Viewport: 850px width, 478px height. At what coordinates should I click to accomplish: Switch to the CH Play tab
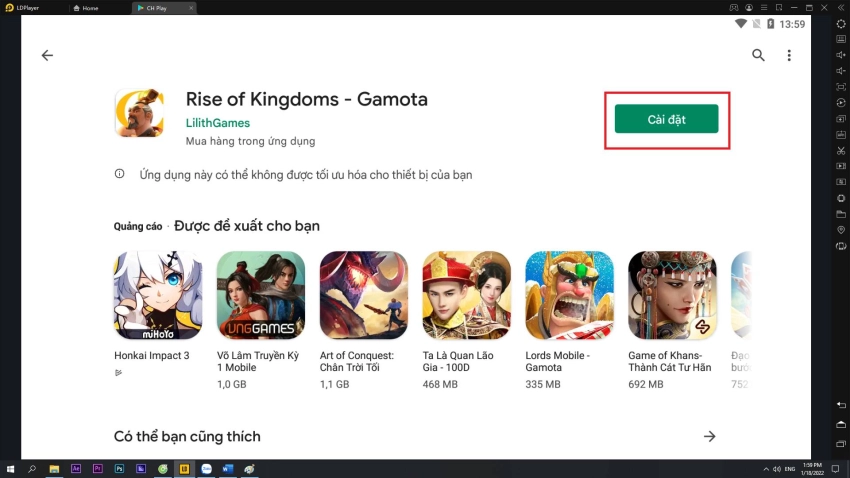(x=156, y=8)
